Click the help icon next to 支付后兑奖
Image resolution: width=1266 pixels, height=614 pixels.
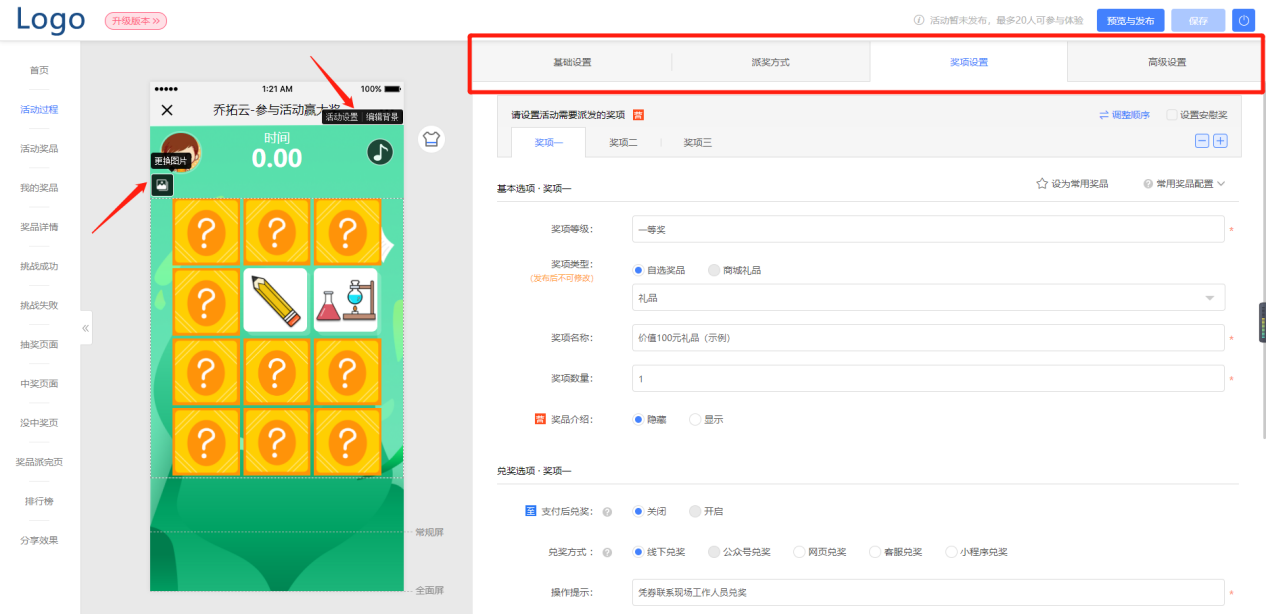pos(607,512)
